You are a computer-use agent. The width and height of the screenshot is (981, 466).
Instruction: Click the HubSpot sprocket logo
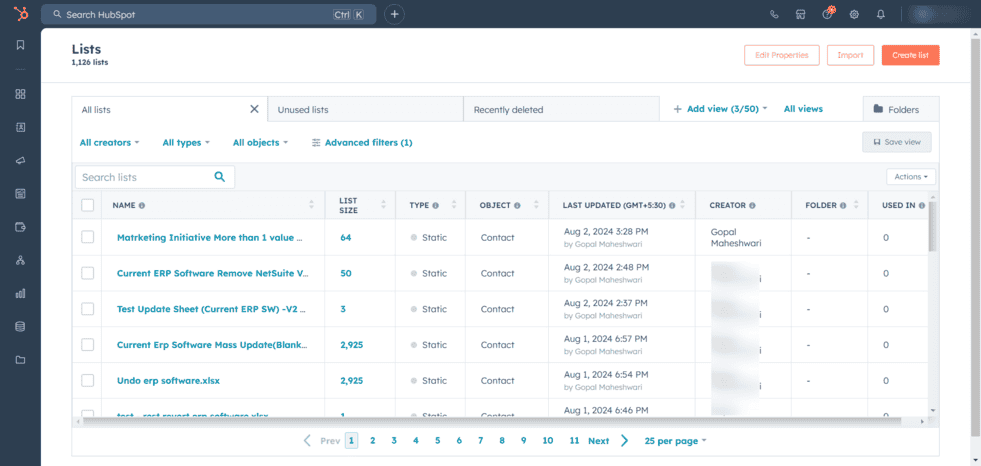[19, 14]
